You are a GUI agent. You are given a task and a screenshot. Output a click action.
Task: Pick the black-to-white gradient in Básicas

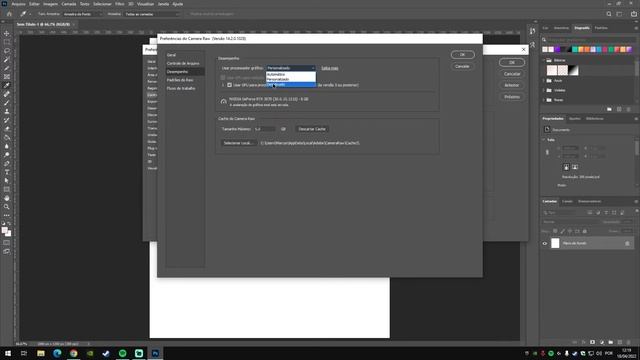(573, 70)
